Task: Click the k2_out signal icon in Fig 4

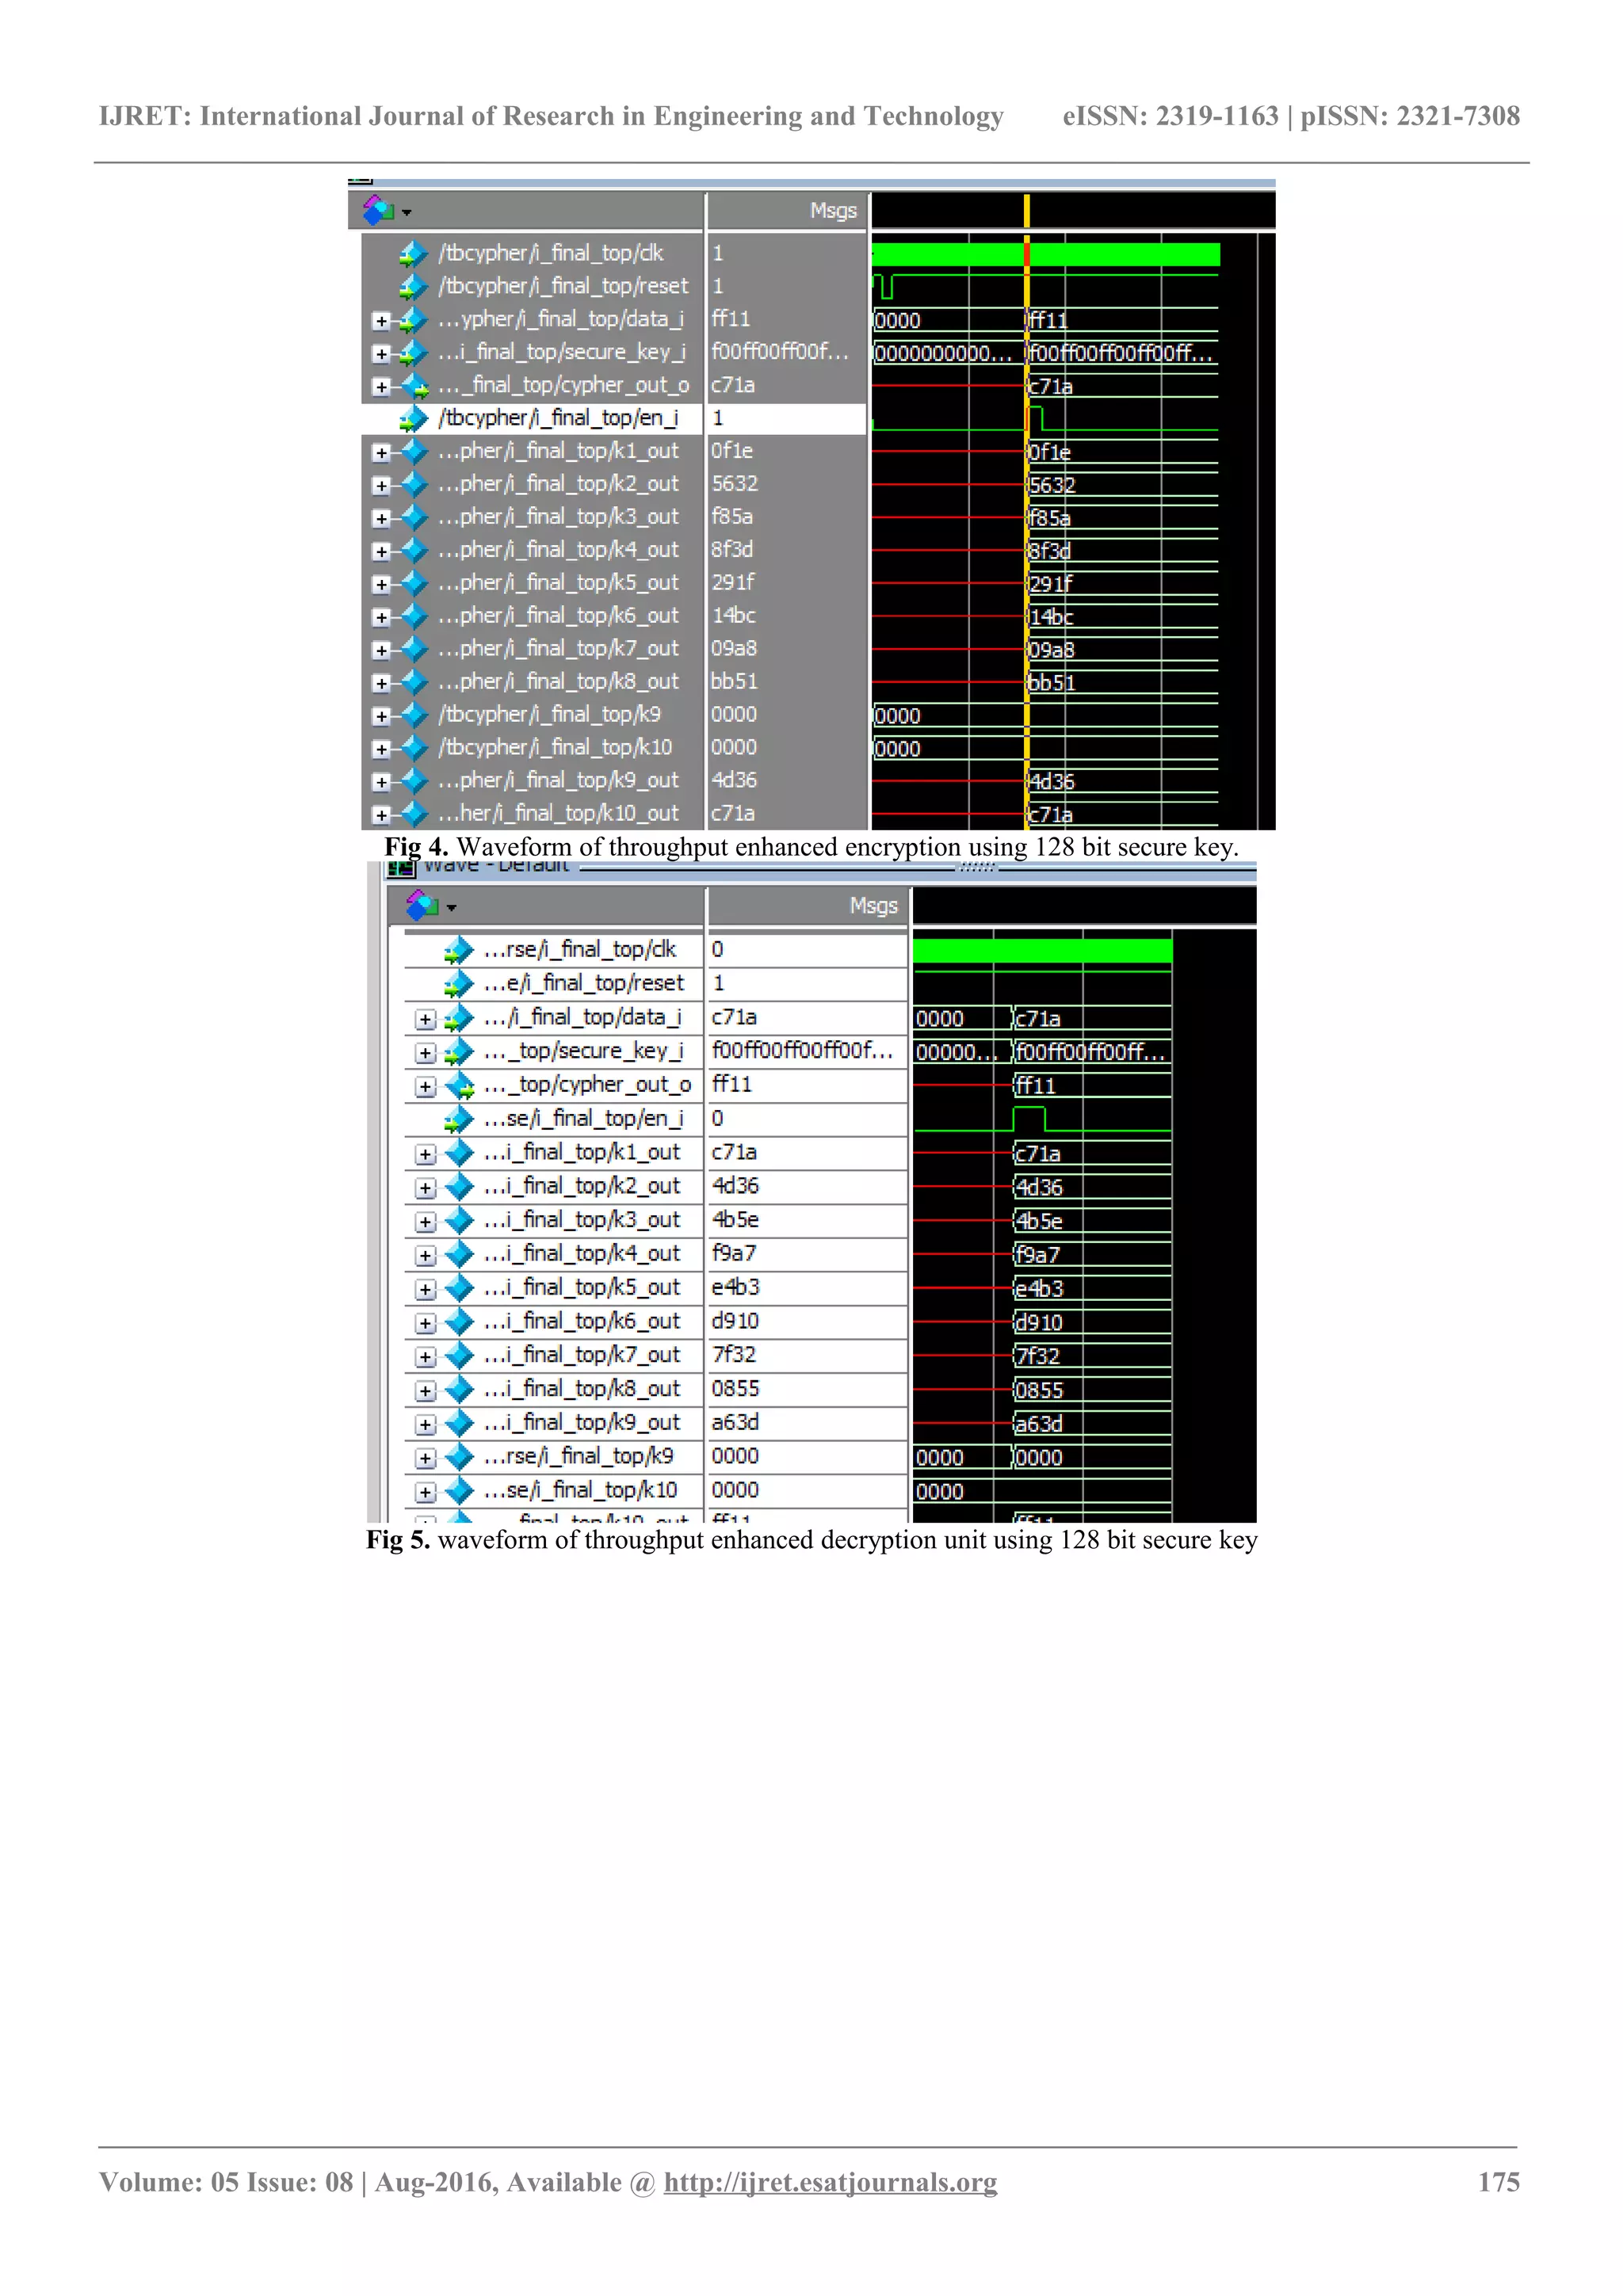Action: tap(413, 484)
